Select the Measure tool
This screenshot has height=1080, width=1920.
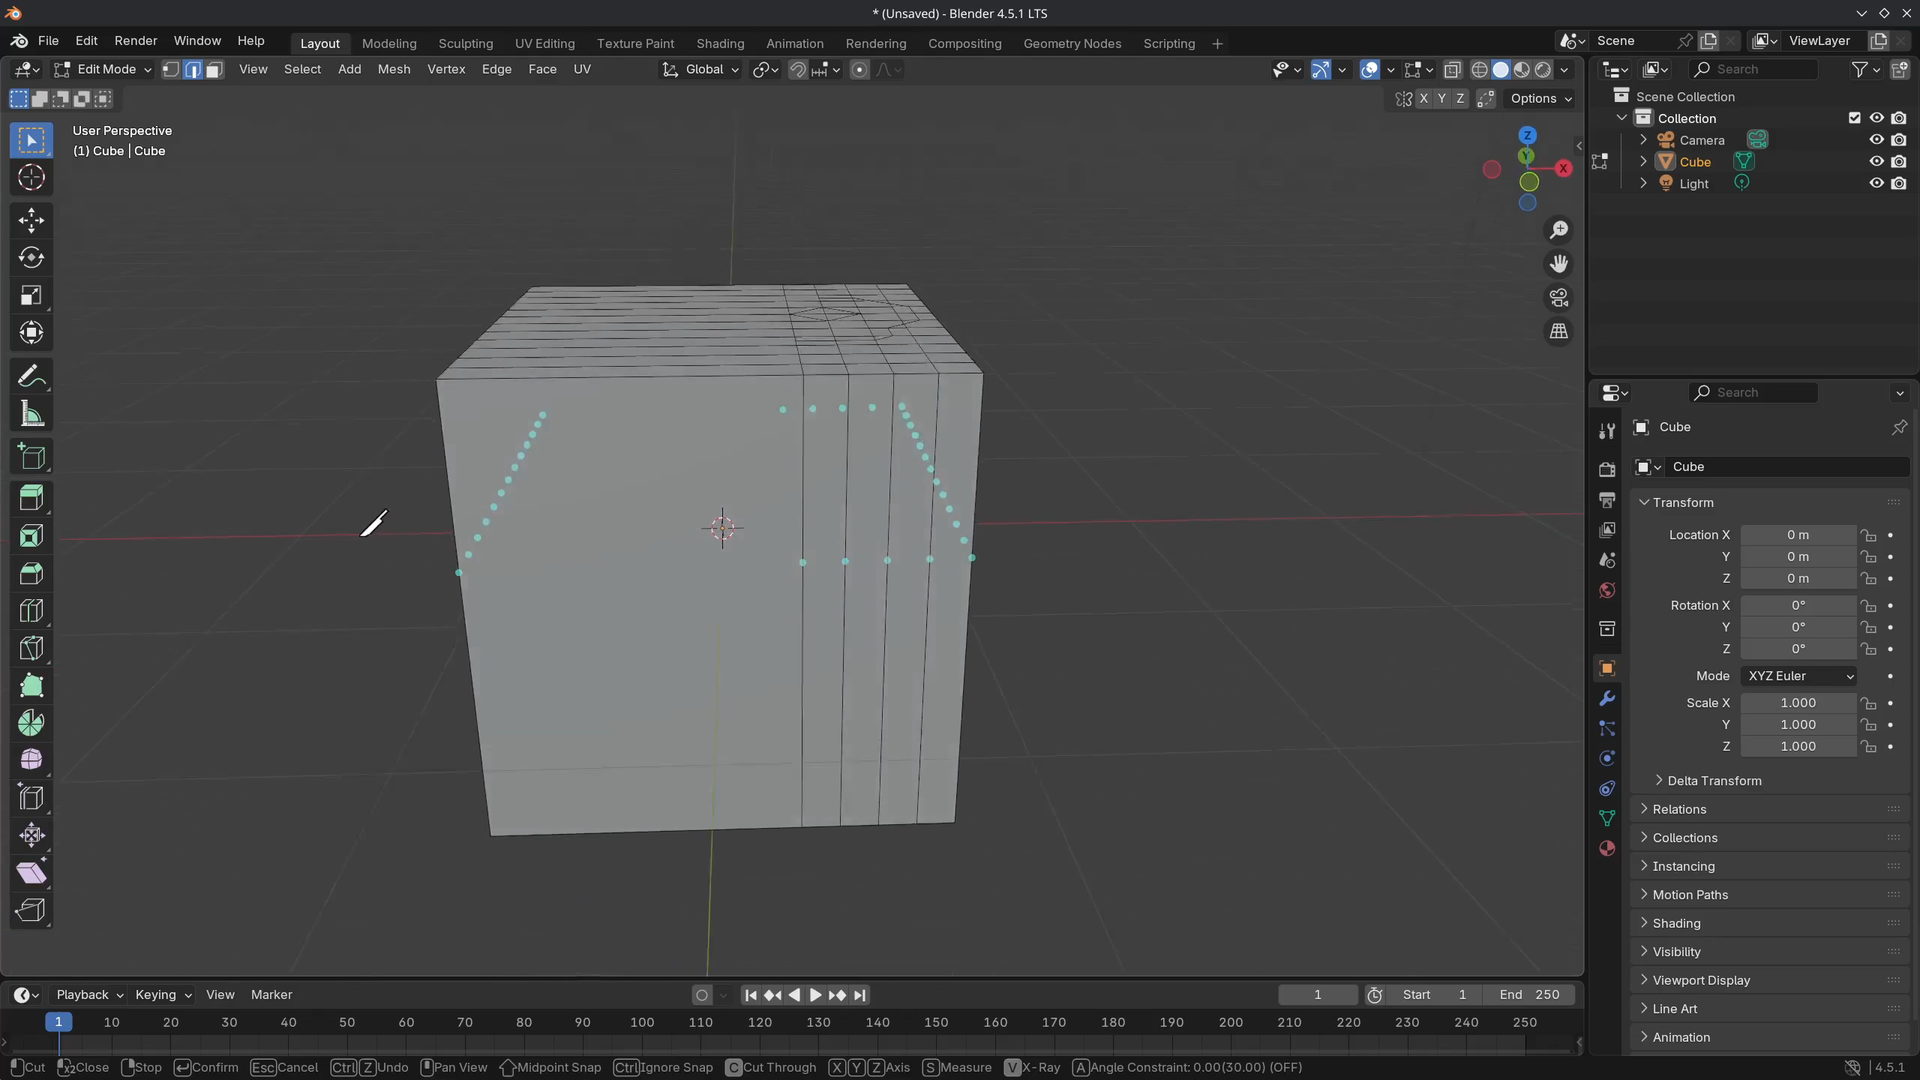coord(31,414)
